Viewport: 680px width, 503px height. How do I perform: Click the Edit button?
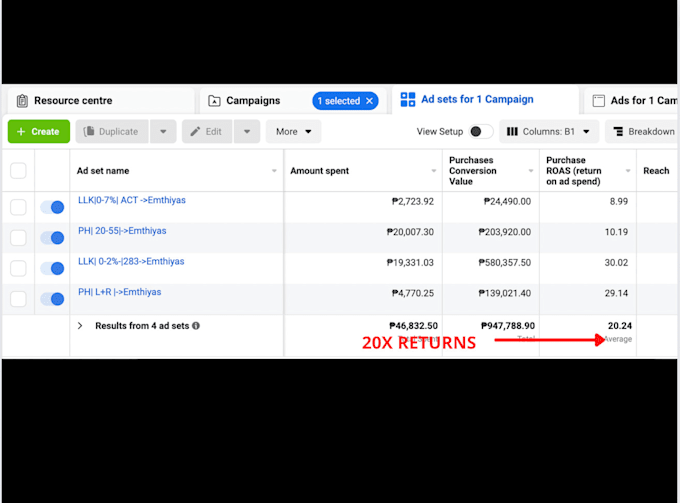point(207,131)
